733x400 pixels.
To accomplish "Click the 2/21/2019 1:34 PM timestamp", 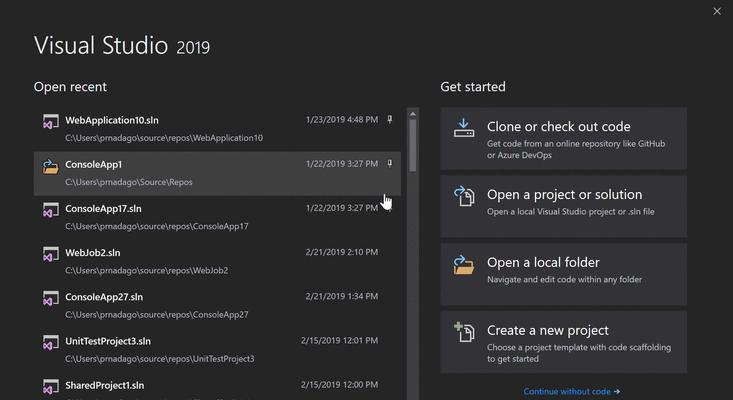I will click(342, 296).
